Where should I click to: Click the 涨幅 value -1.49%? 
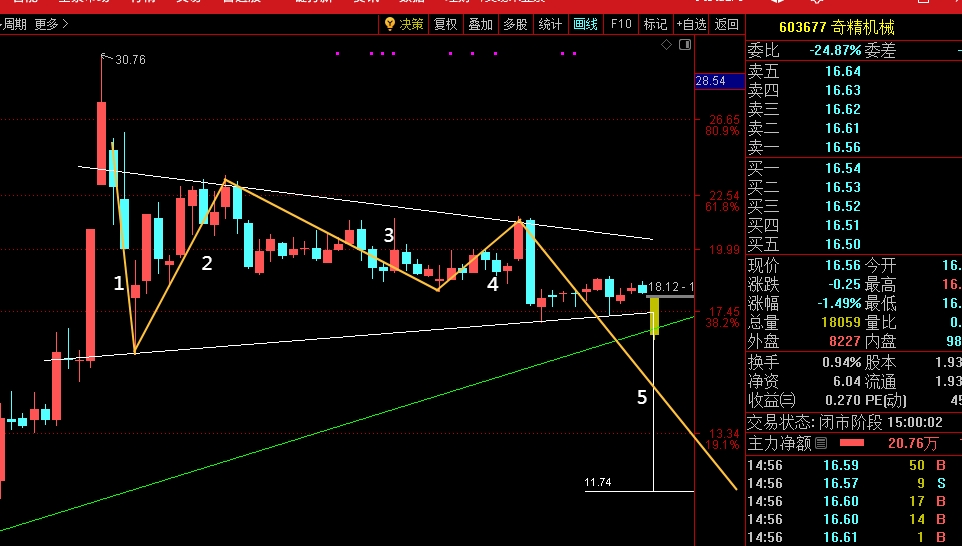pos(839,303)
